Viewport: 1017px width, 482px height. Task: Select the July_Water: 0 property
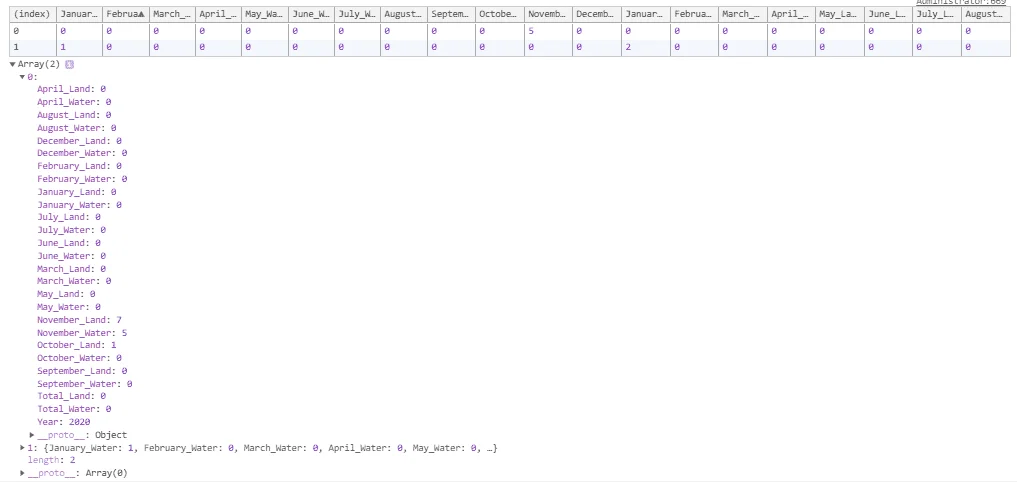(x=71, y=230)
